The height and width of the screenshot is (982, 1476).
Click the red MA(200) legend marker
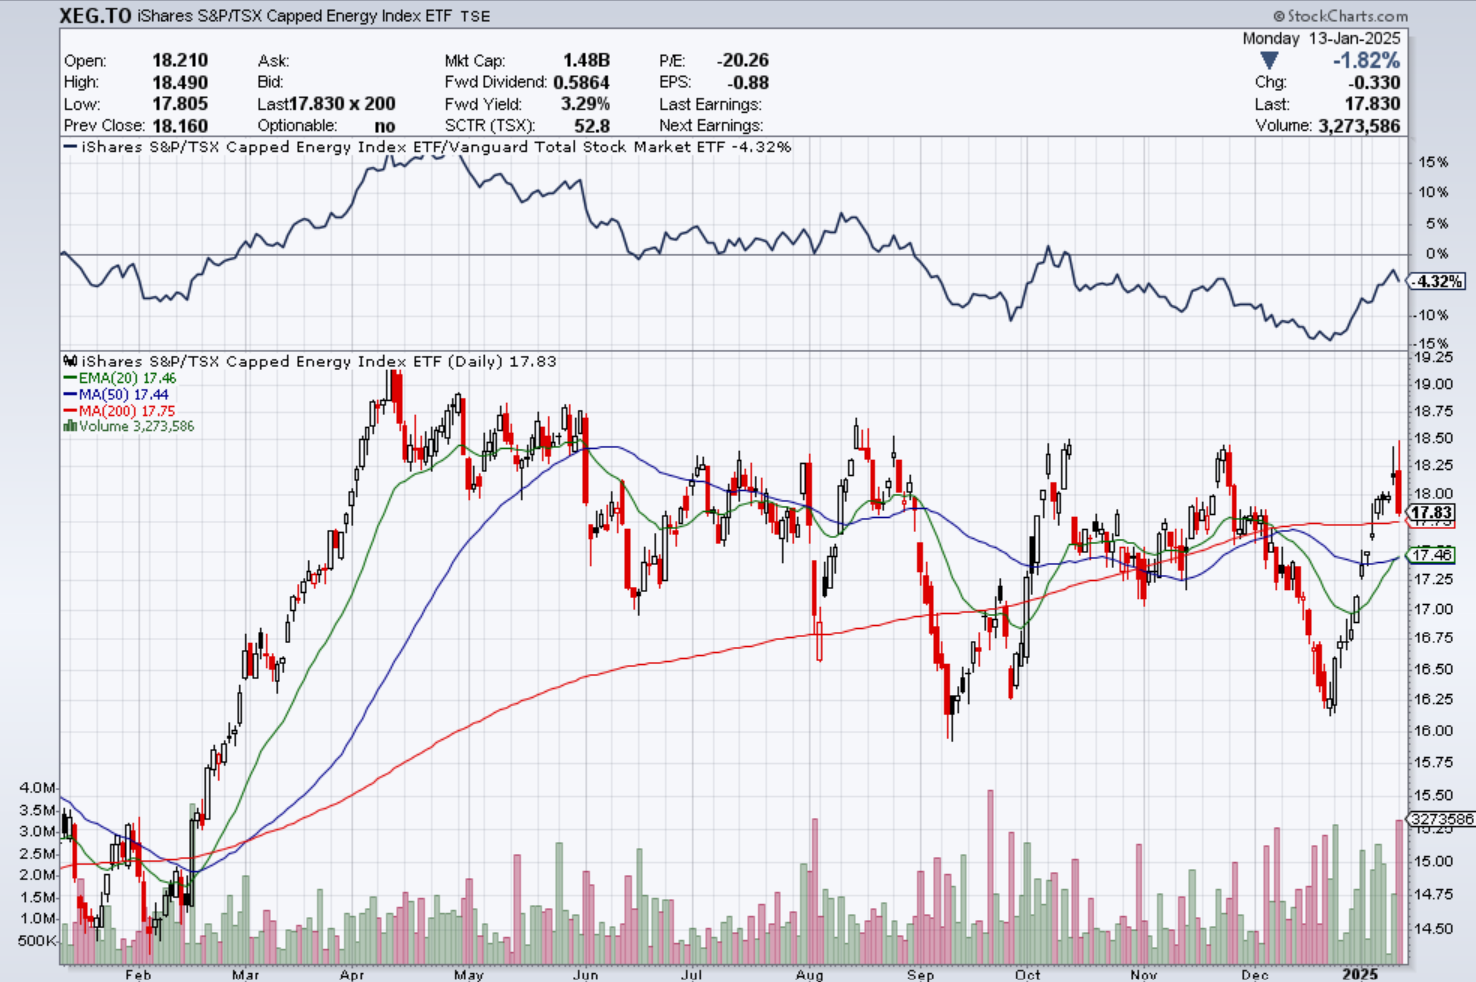point(69,410)
